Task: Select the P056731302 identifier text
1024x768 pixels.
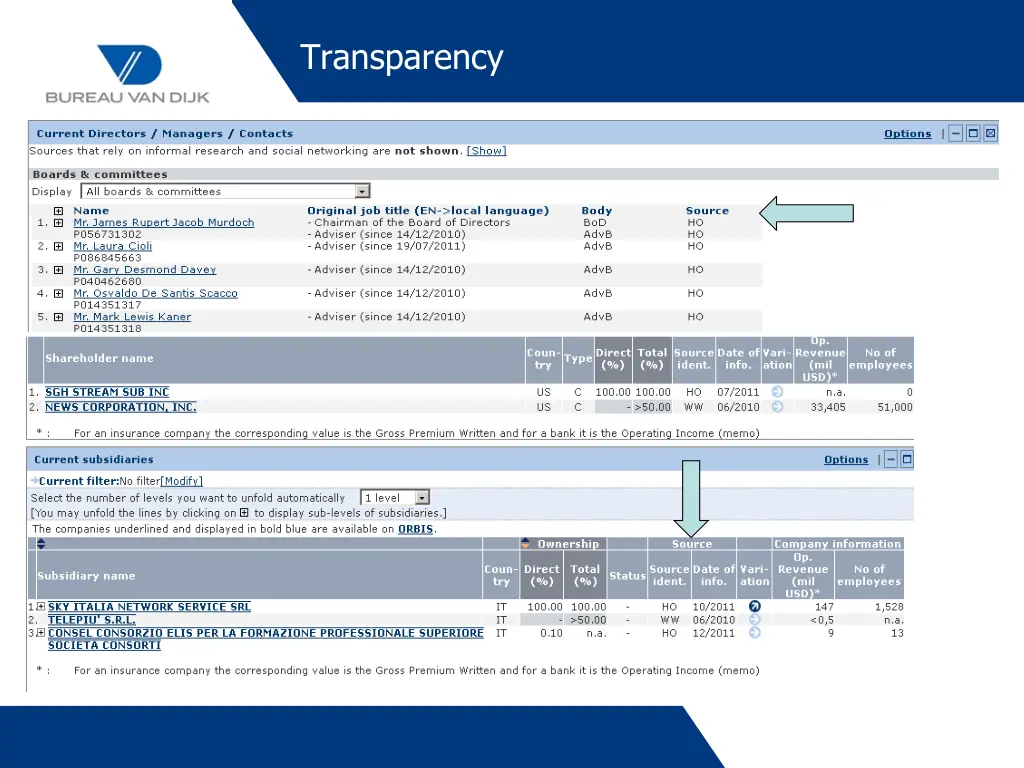Action: pos(107,234)
